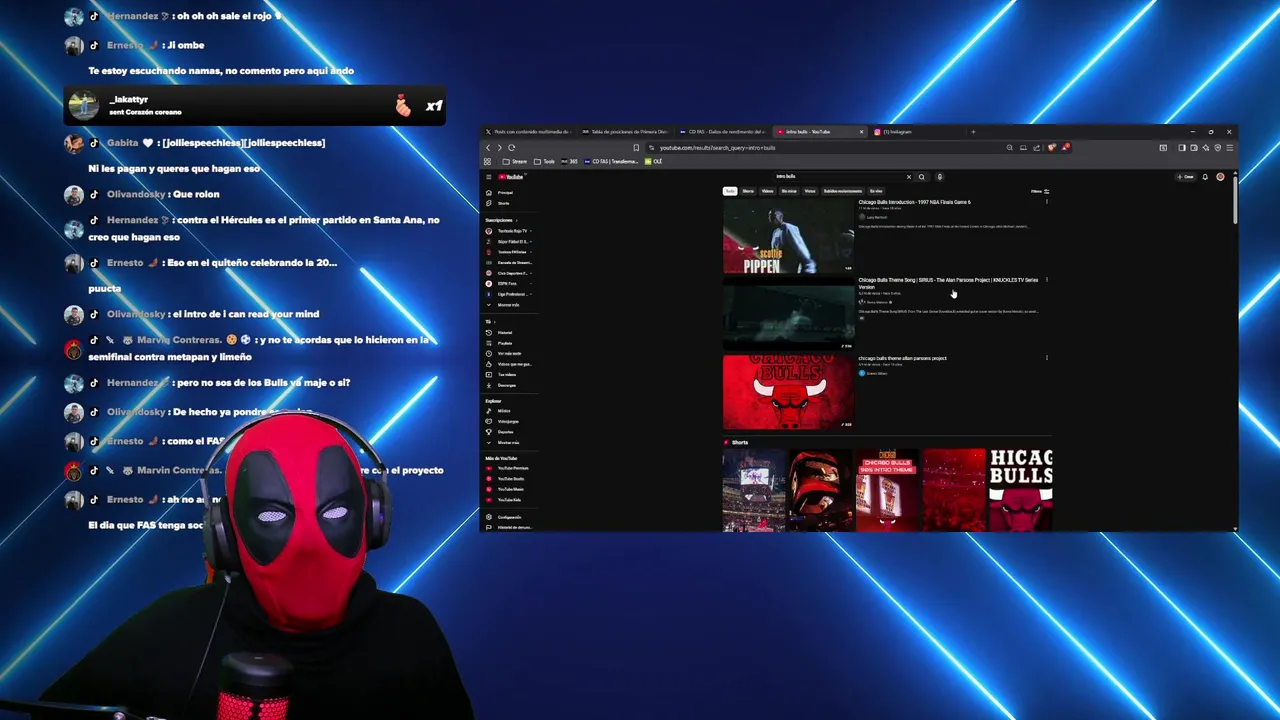Open YouTube notifications bell
Image resolution: width=1280 pixels, height=720 pixels.
click(1205, 177)
